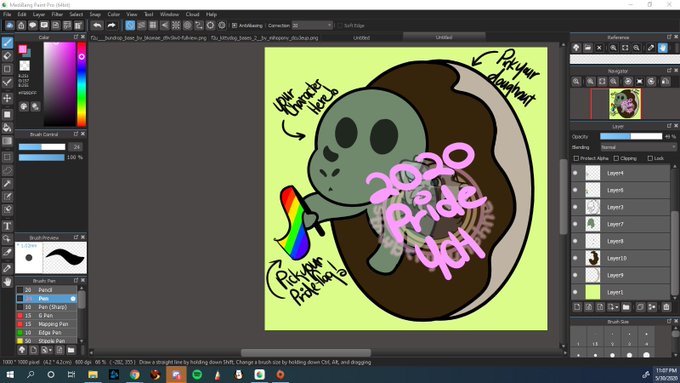Toggle the AntiAliasing checkbox
Screen dimensions: 680x383
click(x=235, y=26)
